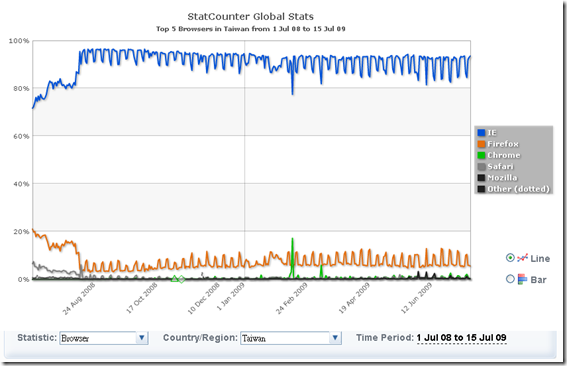Click the Chrome legend label
Viewport: 567px width, 366px height.
tap(504, 155)
